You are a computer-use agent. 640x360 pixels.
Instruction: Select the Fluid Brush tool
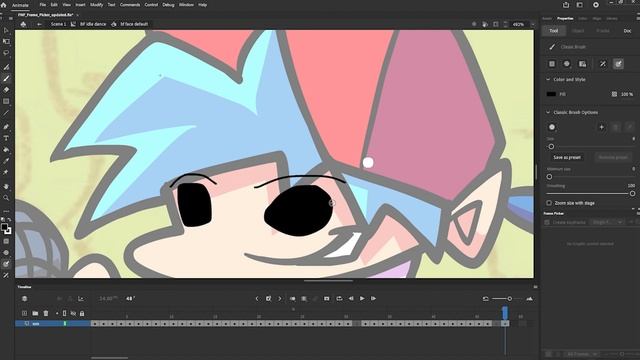[x=6, y=67]
